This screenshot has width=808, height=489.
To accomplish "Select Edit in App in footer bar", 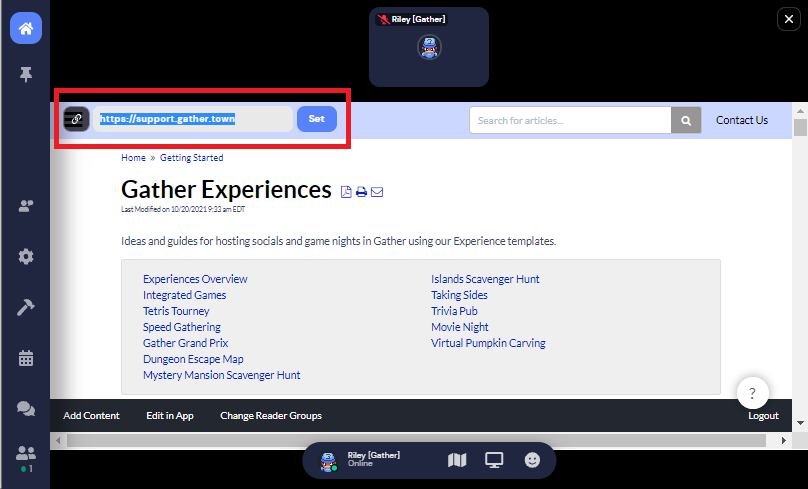I will 169,415.
